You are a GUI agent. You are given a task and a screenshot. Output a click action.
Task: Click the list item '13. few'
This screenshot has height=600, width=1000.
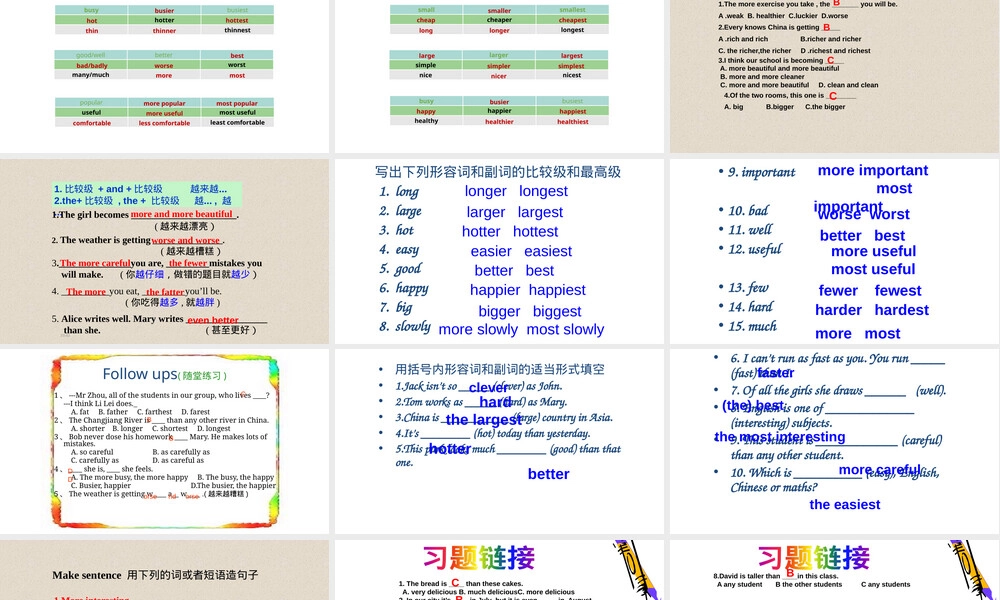point(748,288)
